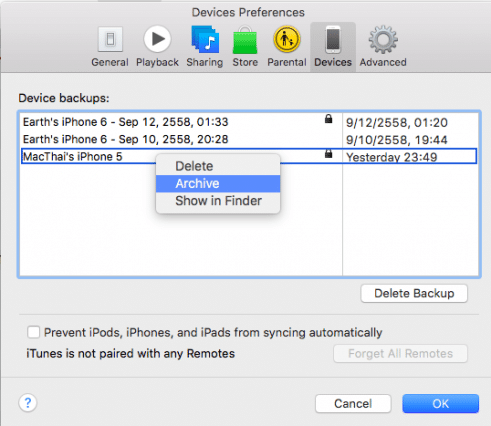Open the General preferences pane
This screenshot has width=491, height=426.
click(x=110, y=47)
